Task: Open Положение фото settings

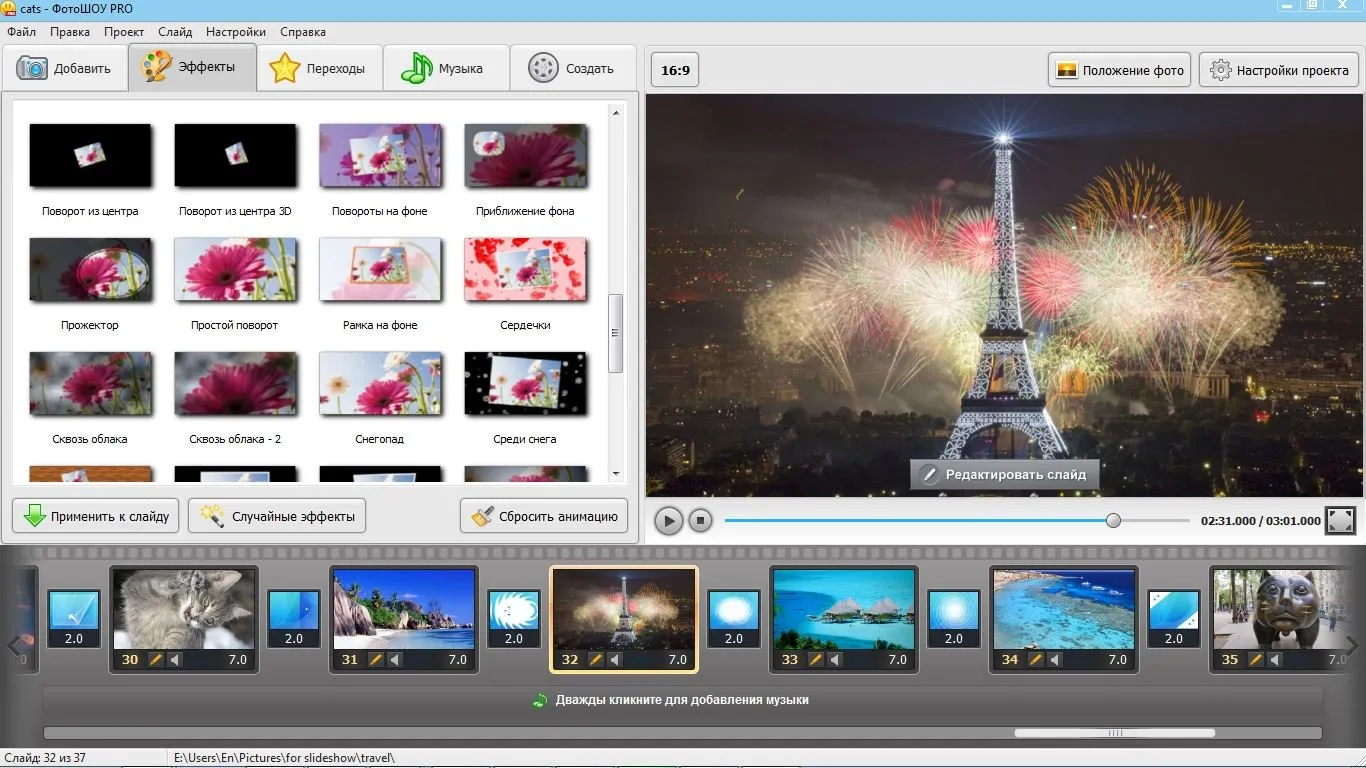Action: click(1120, 70)
